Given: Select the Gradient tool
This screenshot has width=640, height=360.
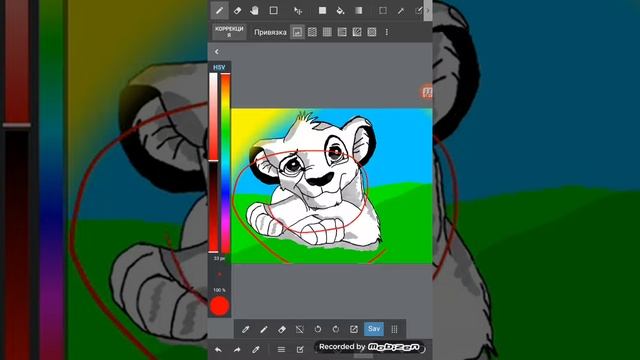Looking at the screenshot, I should [x=358, y=11].
